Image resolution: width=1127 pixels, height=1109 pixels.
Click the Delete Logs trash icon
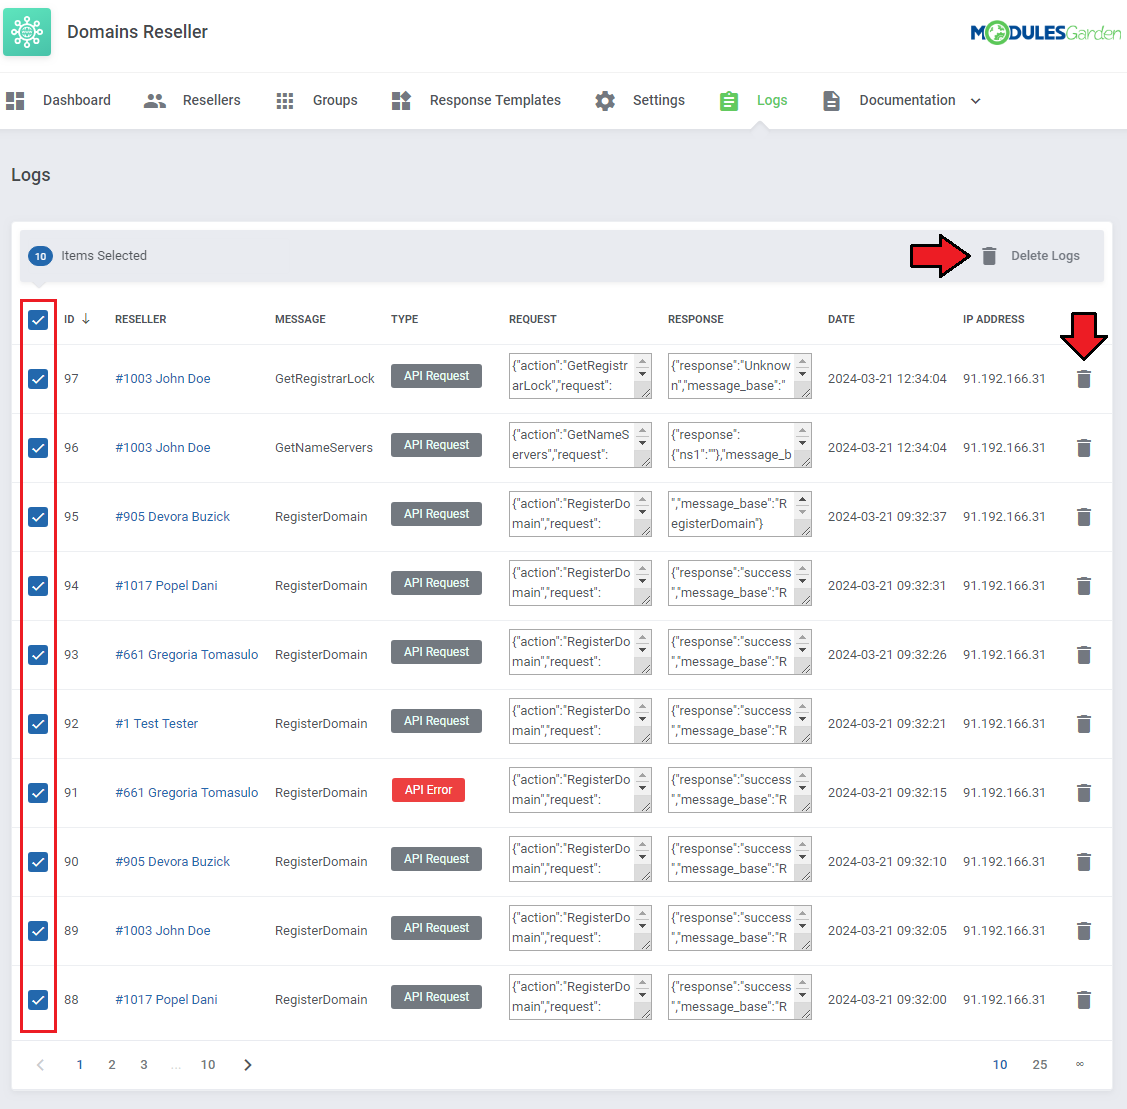click(989, 256)
